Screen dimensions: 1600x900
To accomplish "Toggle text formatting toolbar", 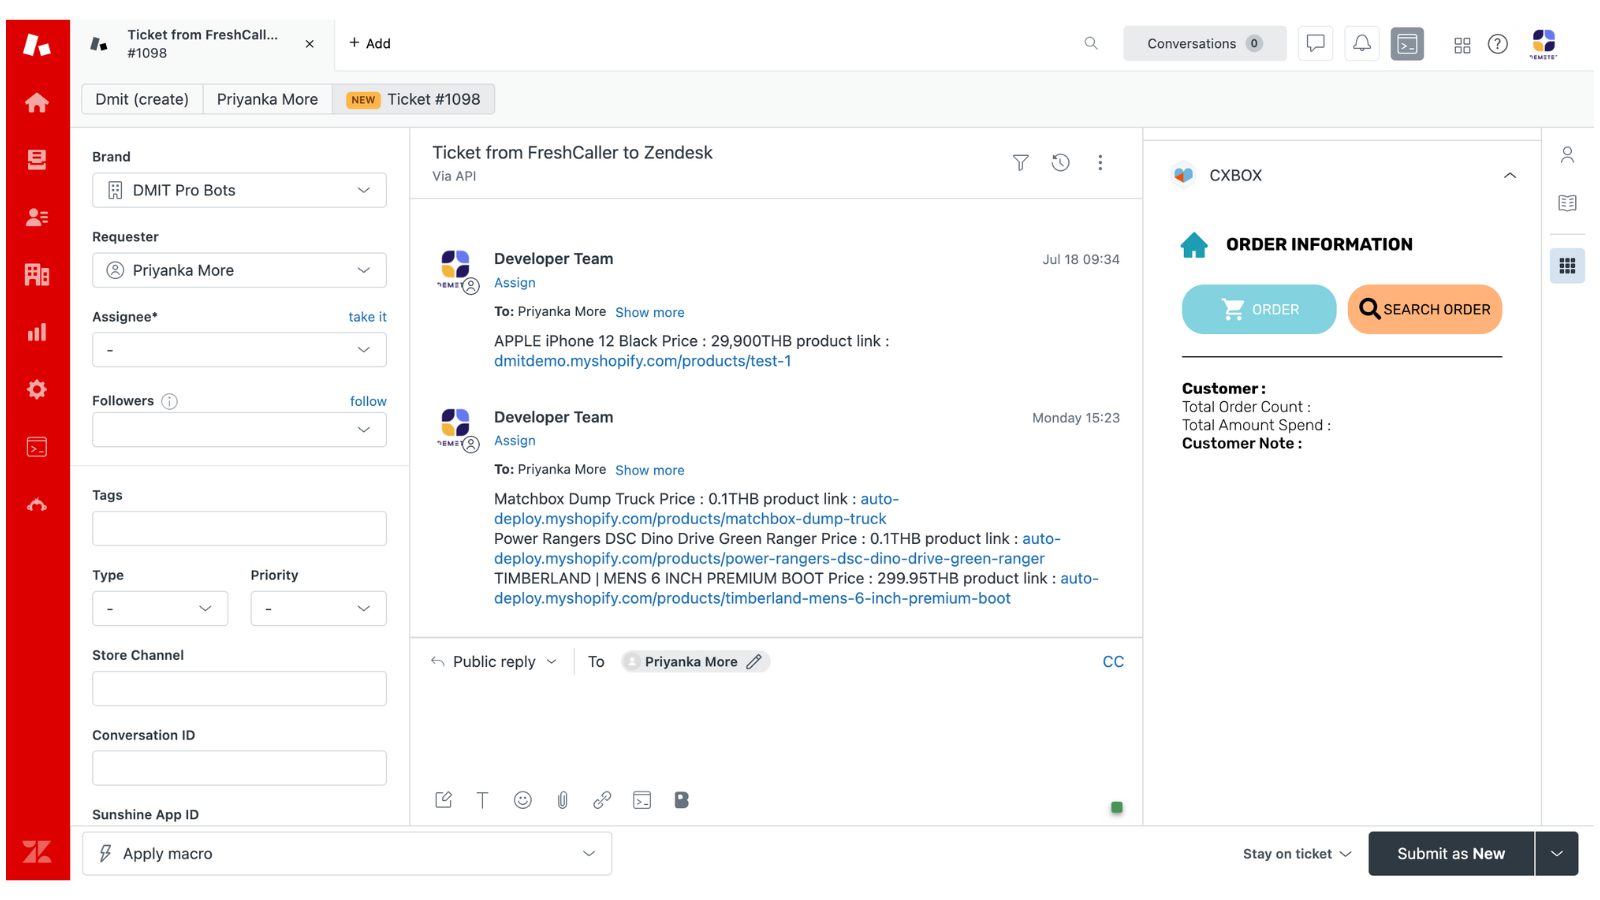I will pyautogui.click(x=482, y=800).
